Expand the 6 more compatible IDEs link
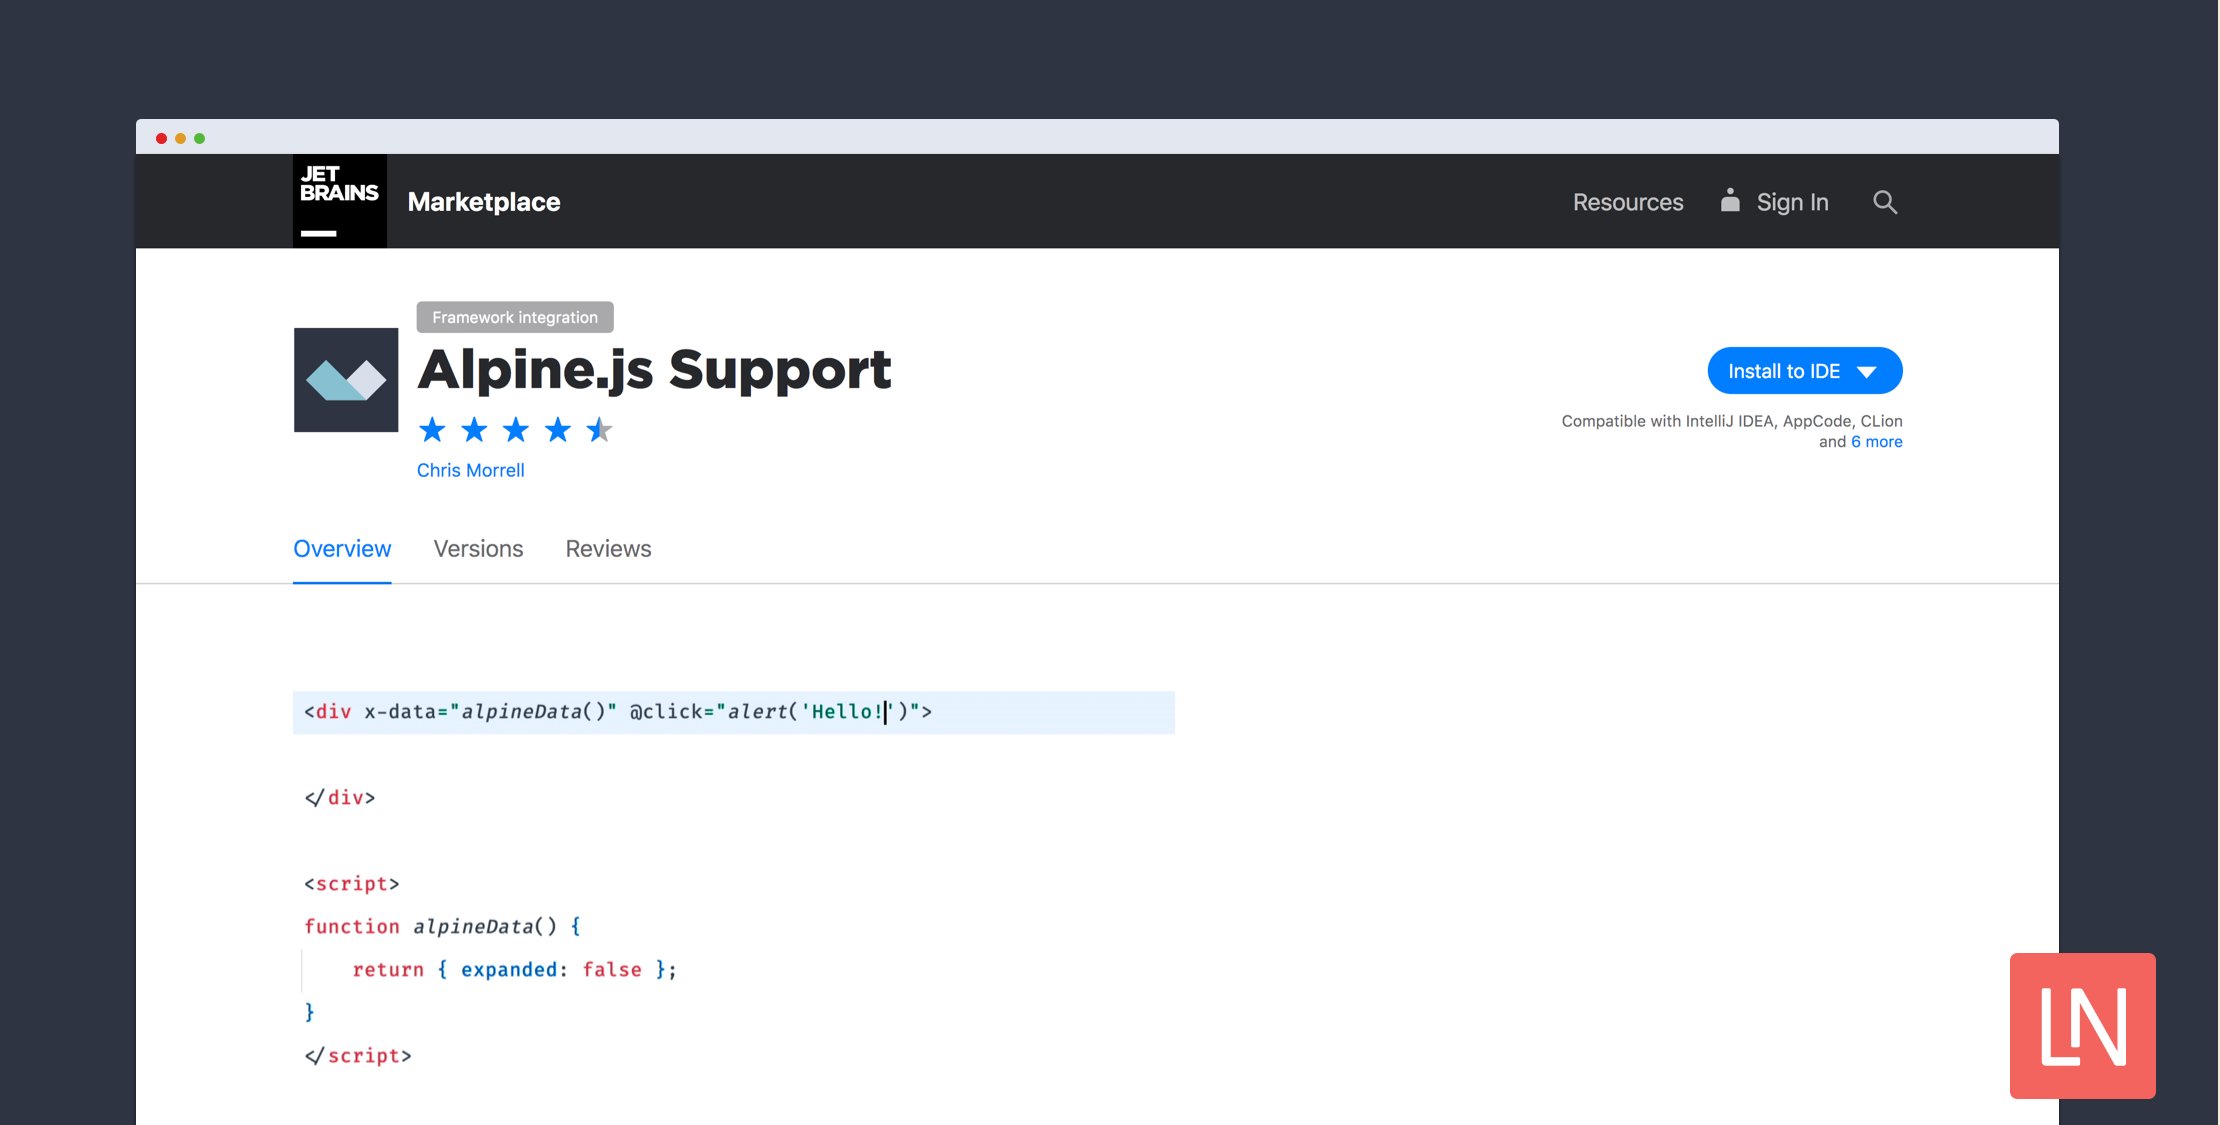Screen dimensions: 2220x1125 [1876, 442]
